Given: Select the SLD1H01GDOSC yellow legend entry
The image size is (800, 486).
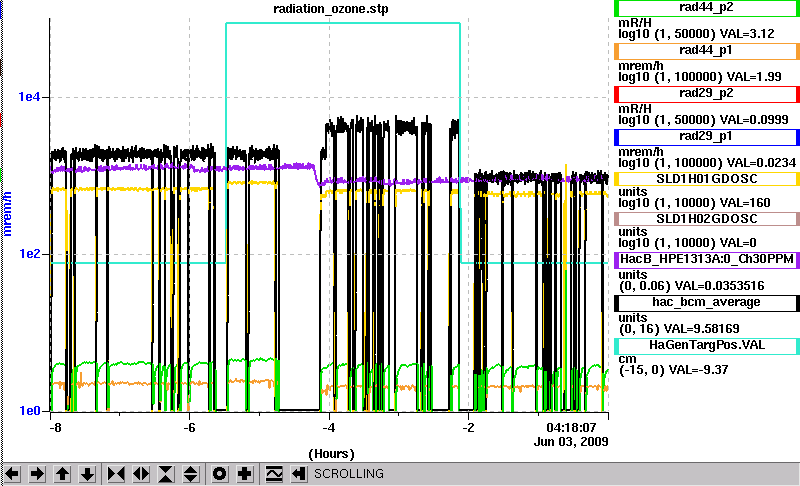Looking at the screenshot, I should point(707,179).
